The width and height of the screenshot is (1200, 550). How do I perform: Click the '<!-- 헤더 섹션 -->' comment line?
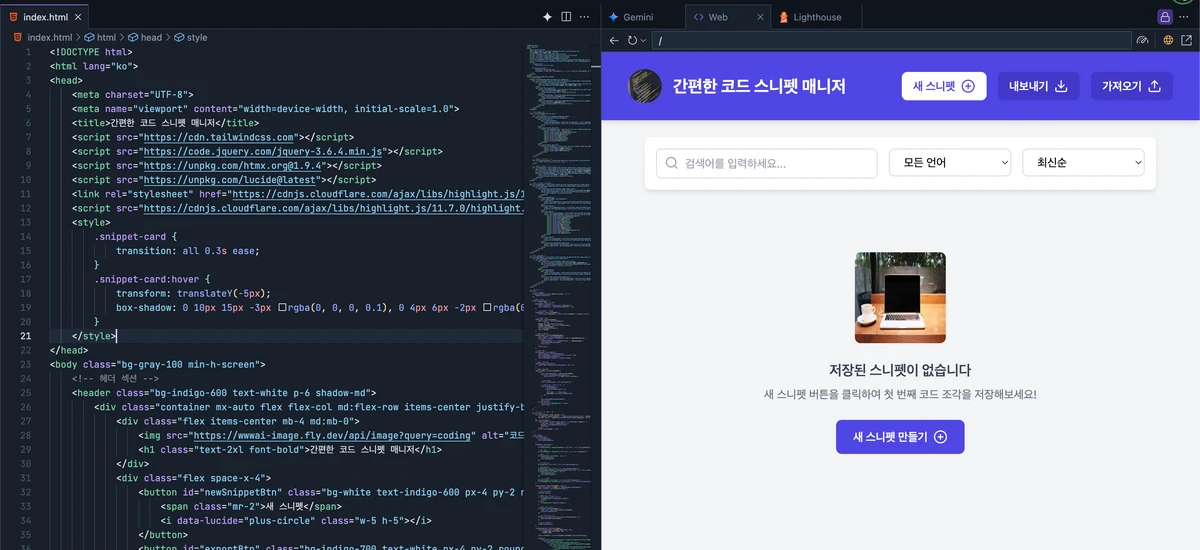click(115, 379)
